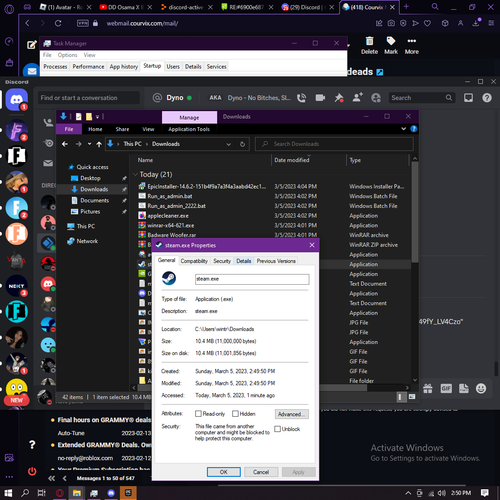Go up one folder in File Explorer

(99, 144)
